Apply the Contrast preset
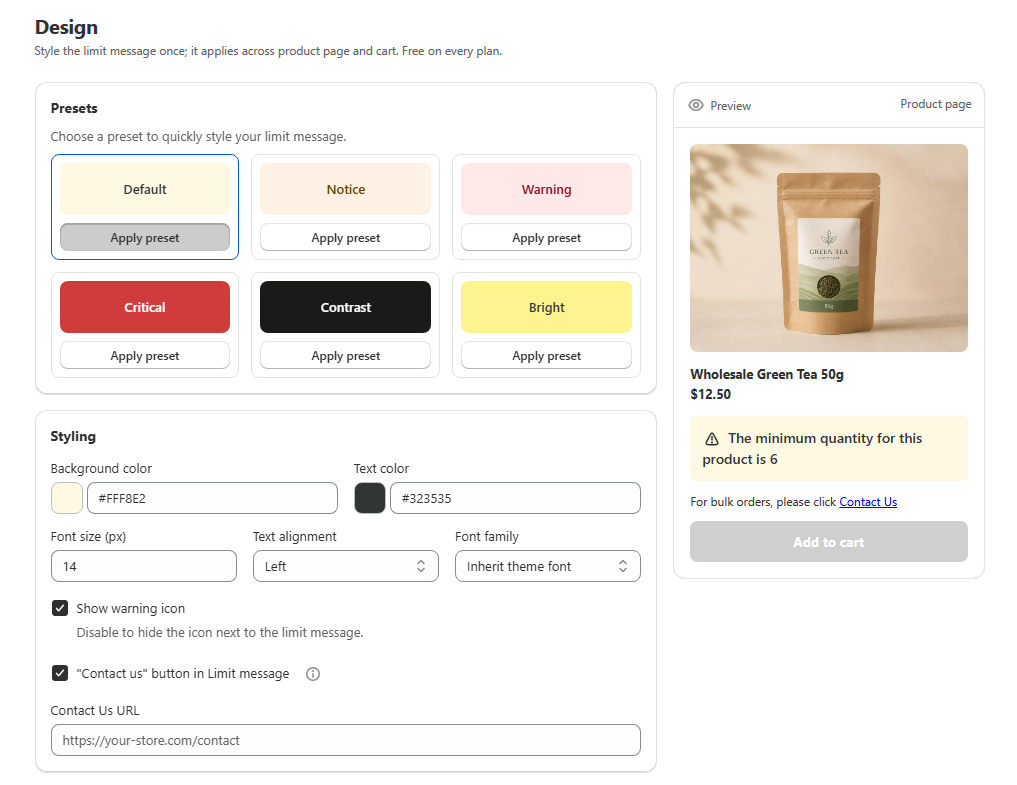This screenshot has width=1017, height=785. click(x=345, y=356)
